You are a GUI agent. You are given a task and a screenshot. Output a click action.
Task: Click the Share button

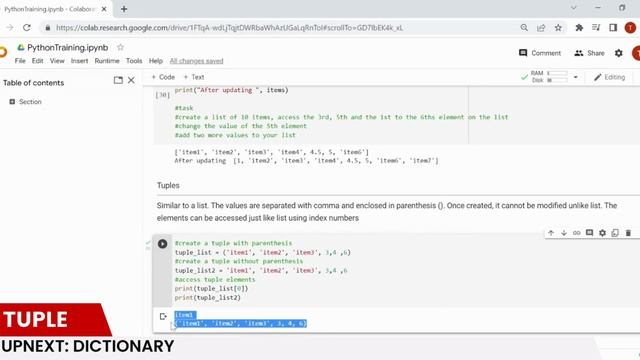[x=589, y=53]
